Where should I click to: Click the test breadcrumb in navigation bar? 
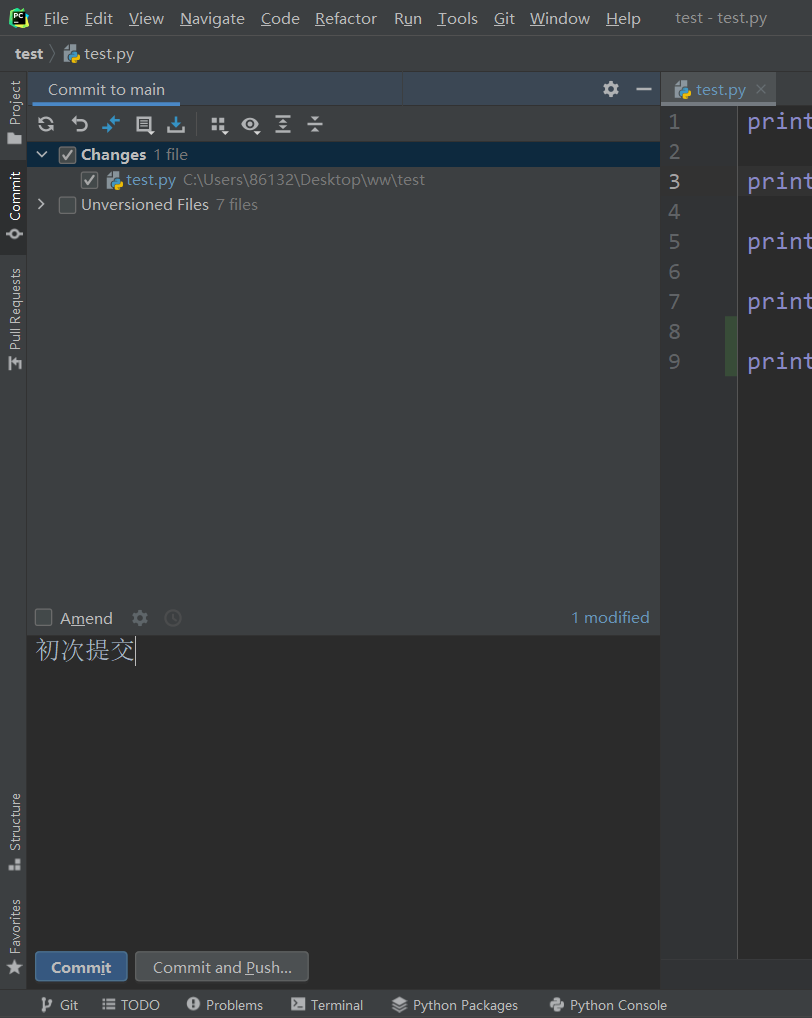[29, 54]
